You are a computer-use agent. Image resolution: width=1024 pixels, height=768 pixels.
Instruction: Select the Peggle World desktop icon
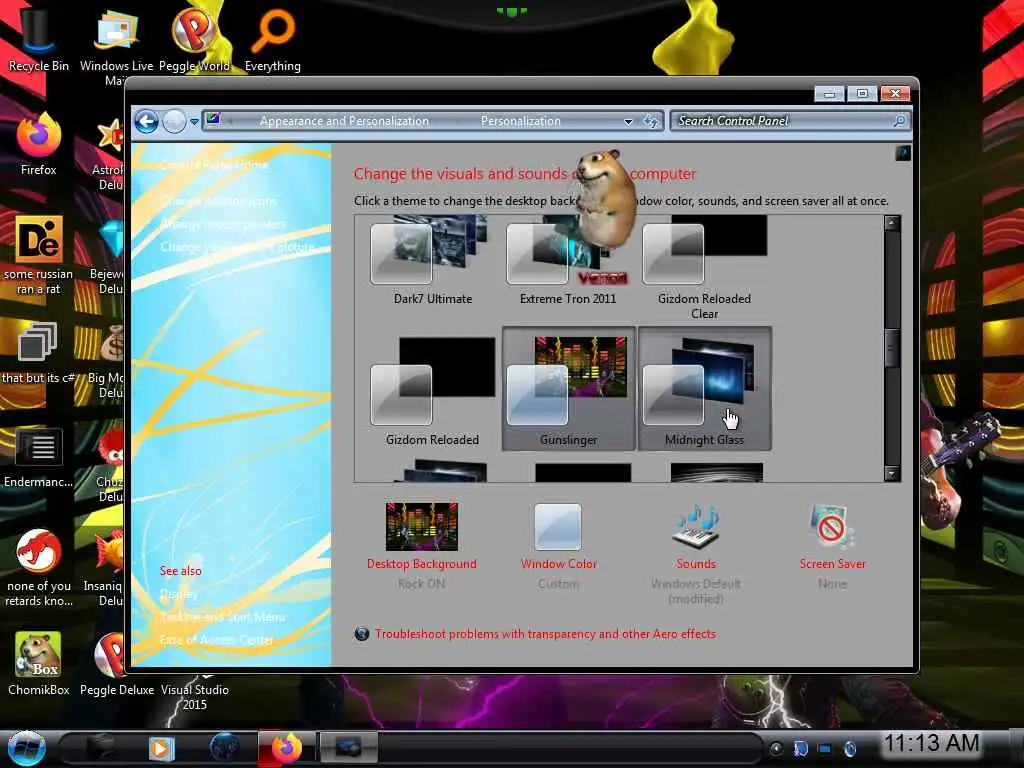click(194, 40)
